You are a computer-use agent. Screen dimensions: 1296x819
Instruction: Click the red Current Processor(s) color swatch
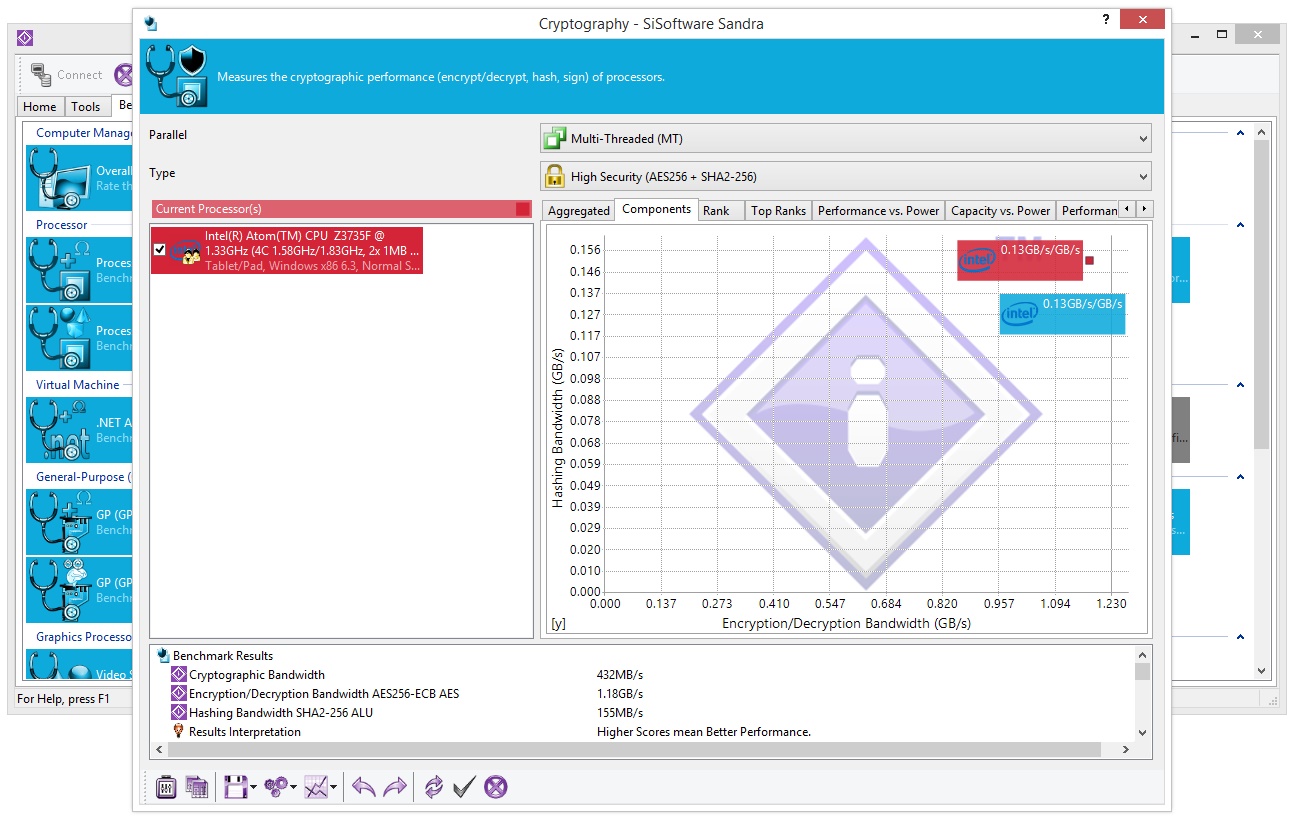[x=523, y=209]
